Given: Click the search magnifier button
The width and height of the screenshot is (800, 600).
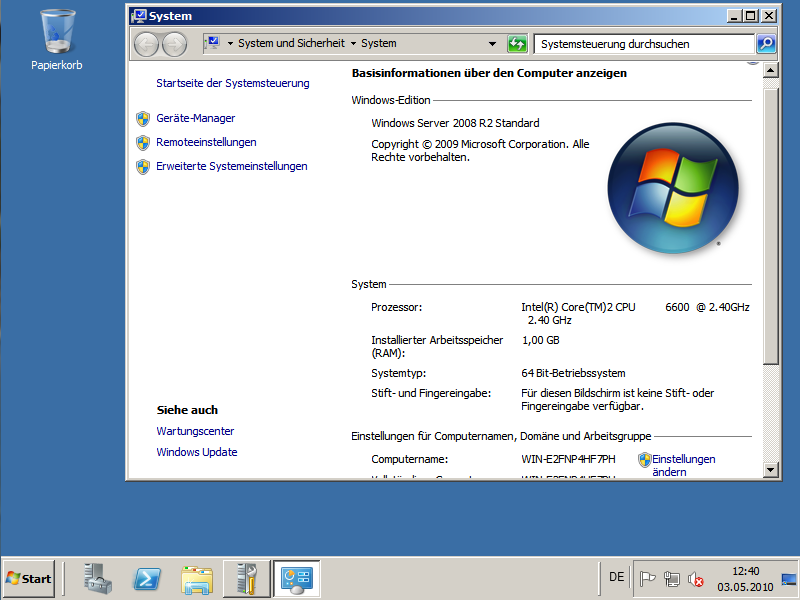Looking at the screenshot, I should point(766,44).
